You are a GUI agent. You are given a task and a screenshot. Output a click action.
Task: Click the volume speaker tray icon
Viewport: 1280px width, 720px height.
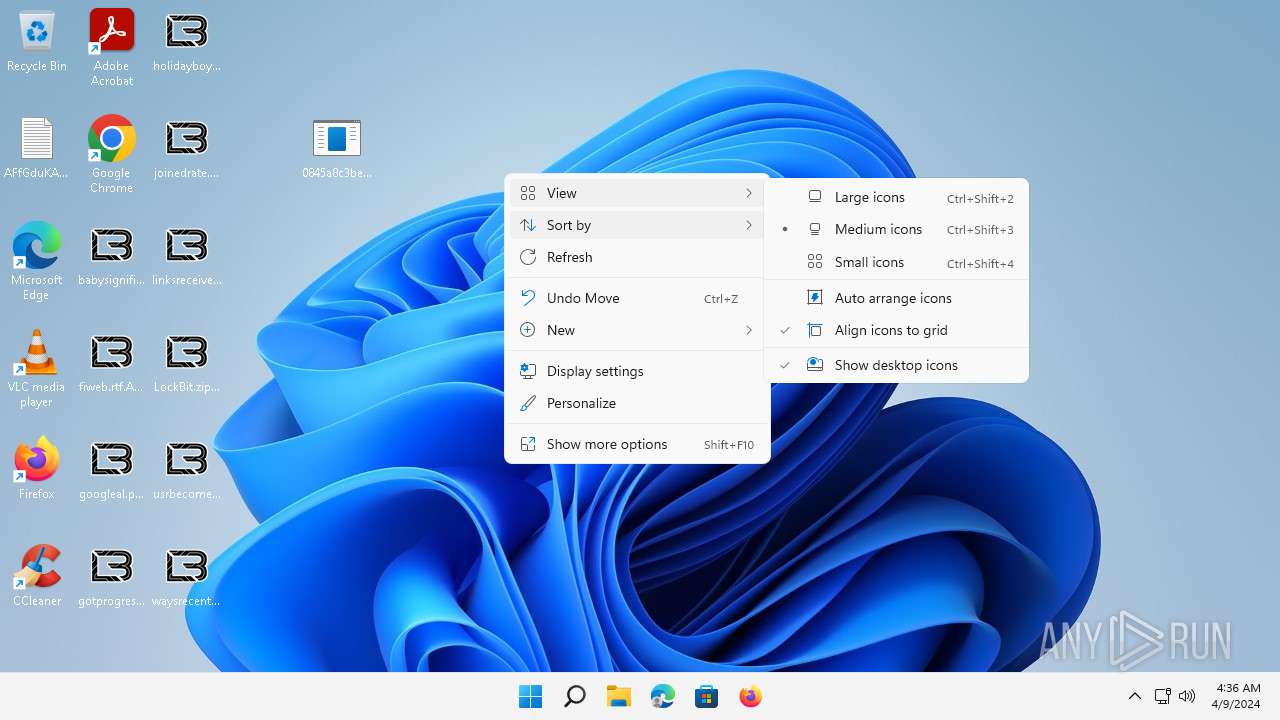tap(1187, 696)
